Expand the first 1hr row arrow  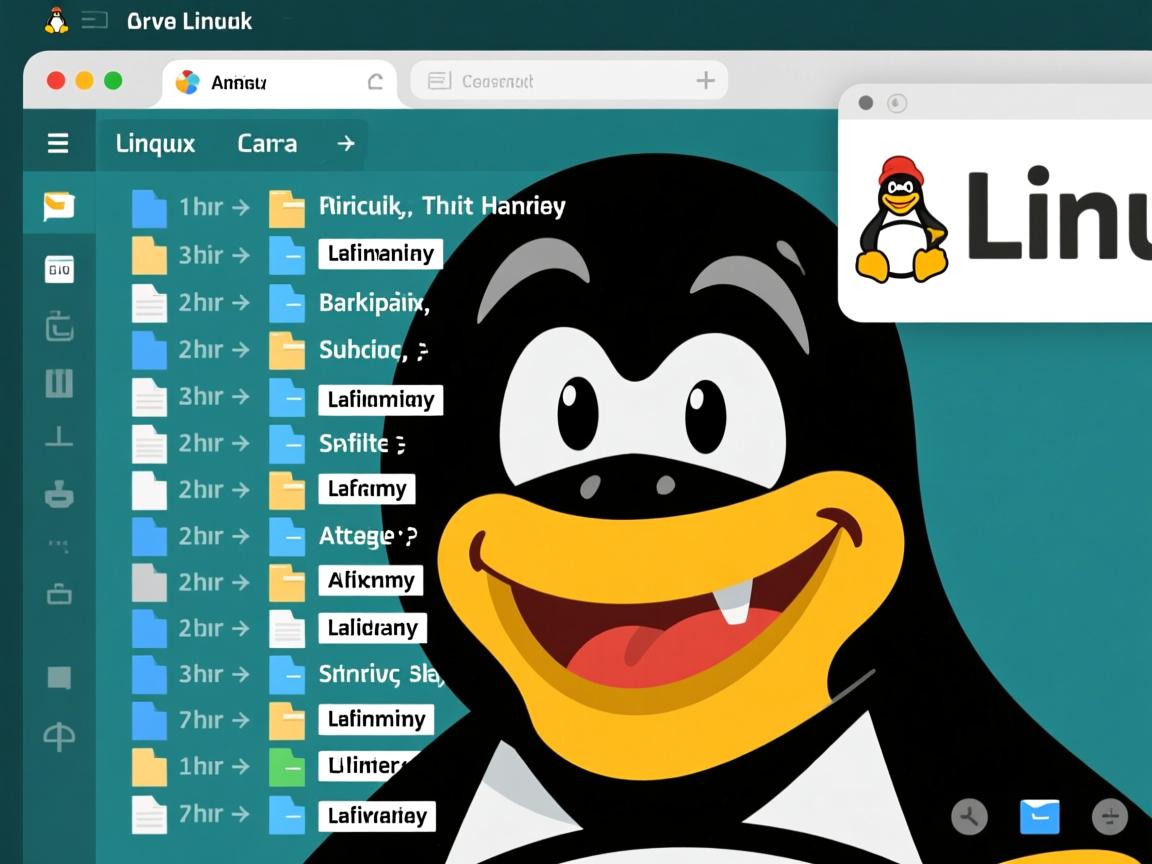click(x=241, y=207)
